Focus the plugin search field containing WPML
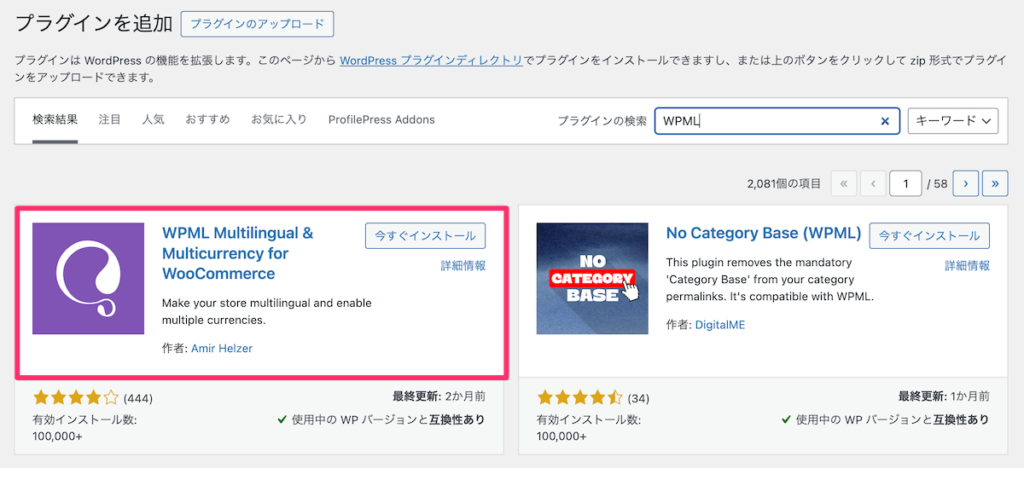1024x503 pixels. 777,121
